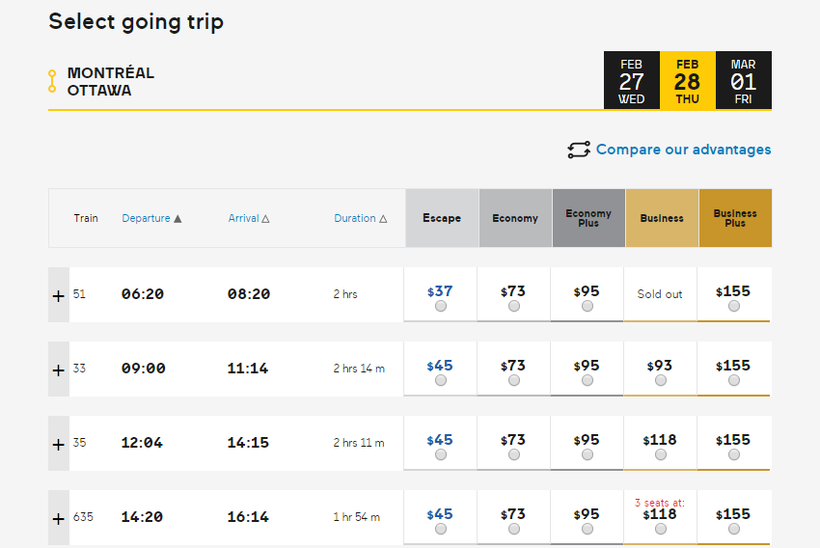Image resolution: width=820 pixels, height=548 pixels.
Task: Expand details for train 635
Action: click(58, 518)
